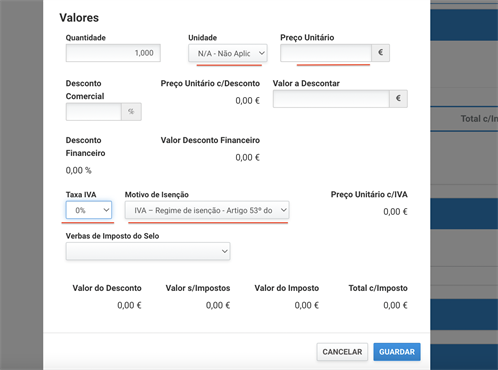Click the Valor do Desconto total value
The height and width of the screenshot is (370, 498).
coord(129,305)
